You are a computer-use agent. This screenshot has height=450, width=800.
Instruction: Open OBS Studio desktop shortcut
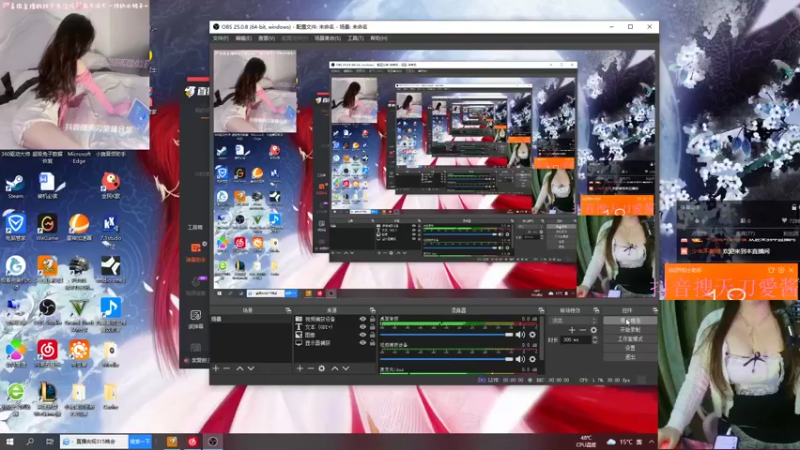47,311
